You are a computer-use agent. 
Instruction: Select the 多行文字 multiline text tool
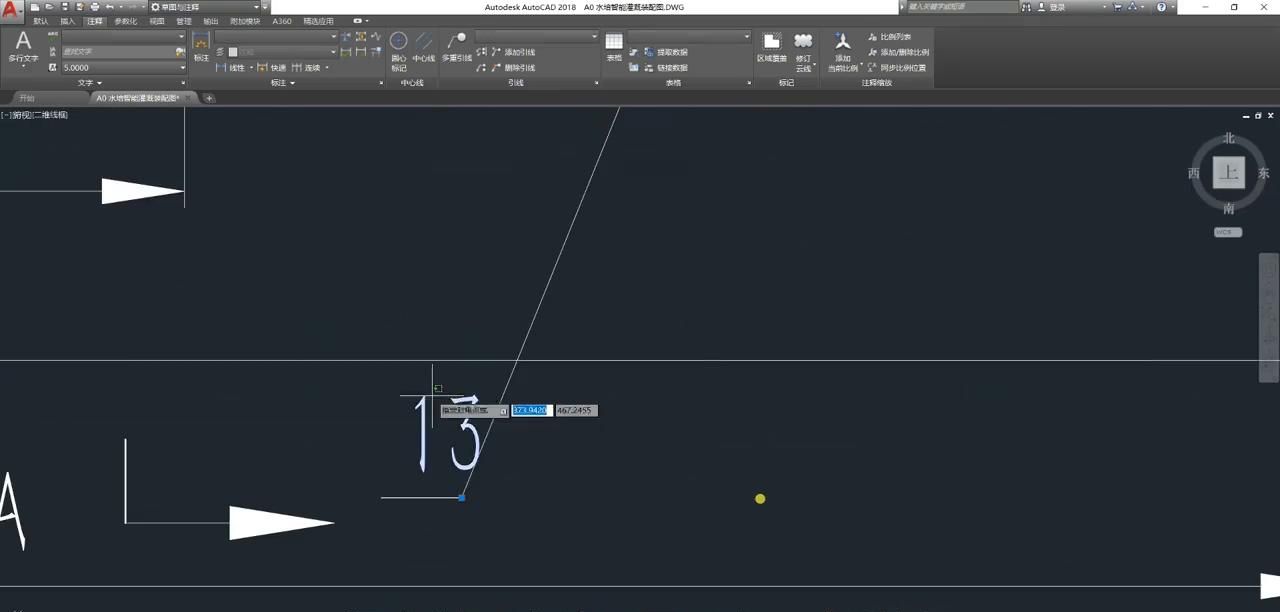pos(23,47)
